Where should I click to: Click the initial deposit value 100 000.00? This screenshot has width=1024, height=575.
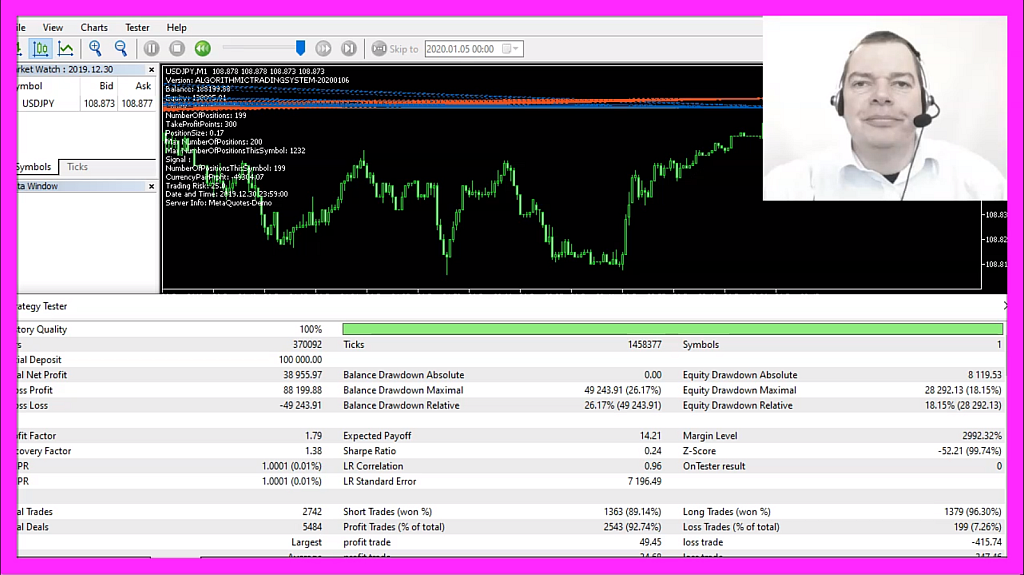[x=300, y=359]
